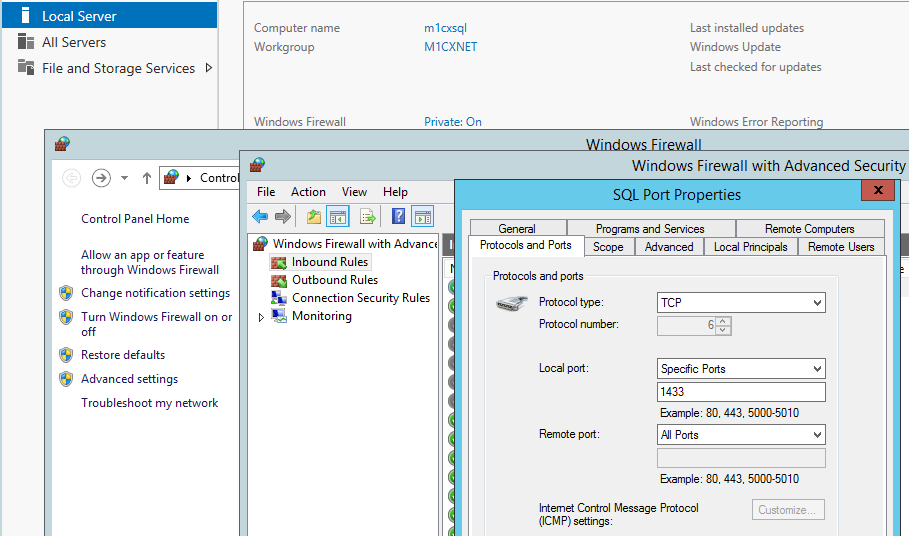Screen dimensions: 909x536
Task: Expand File and Storage Services arrow
Action: pos(209,68)
